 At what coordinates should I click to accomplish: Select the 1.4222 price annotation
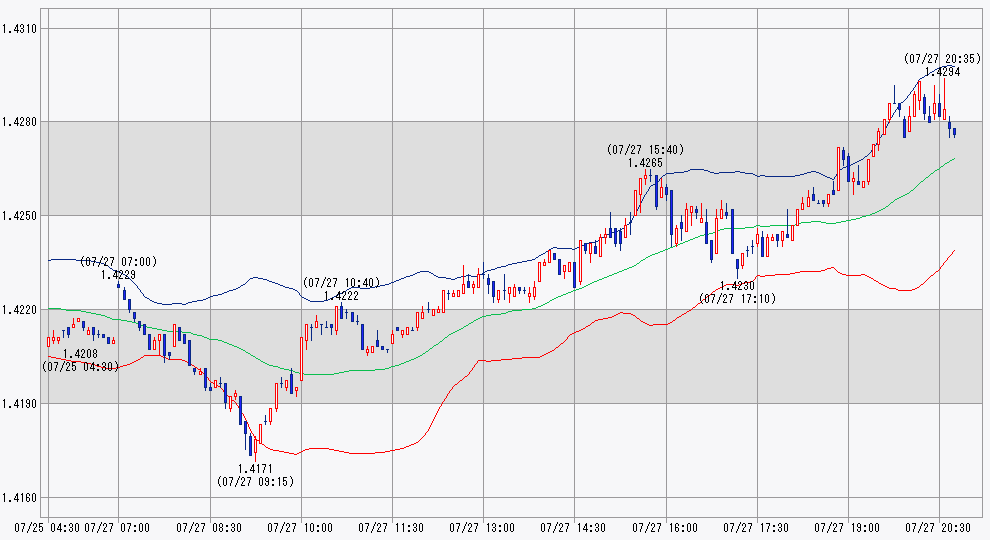pyautogui.click(x=342, y=296)
